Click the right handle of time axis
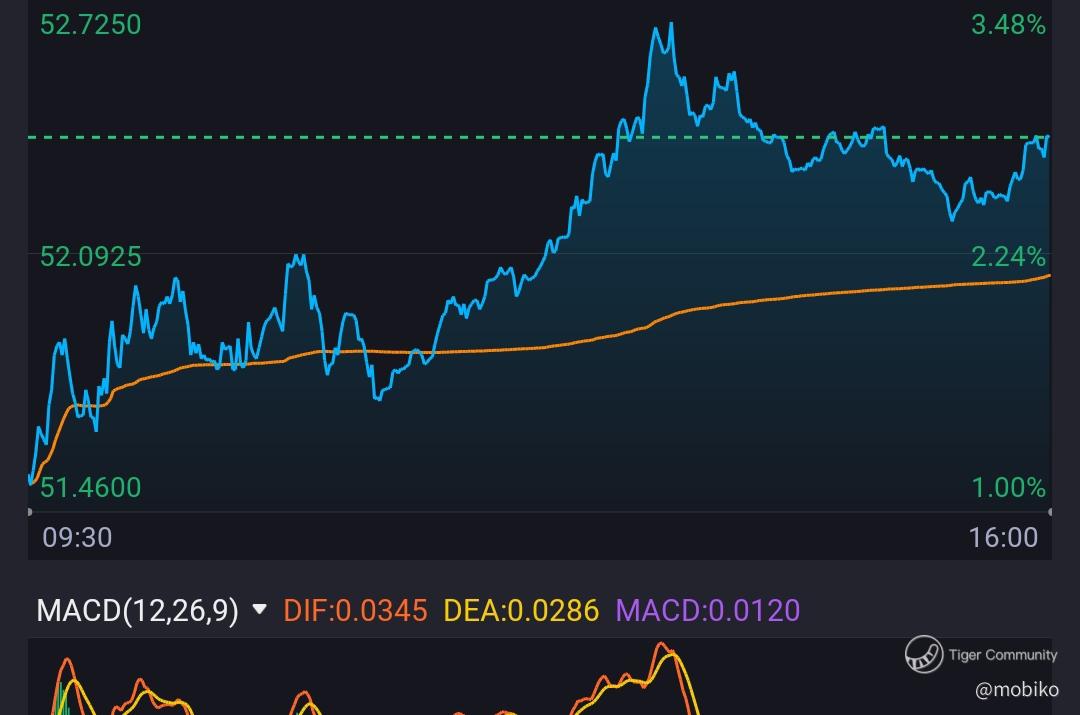The width and height of the screenshot is (1080, 715). pos(1050,512)
